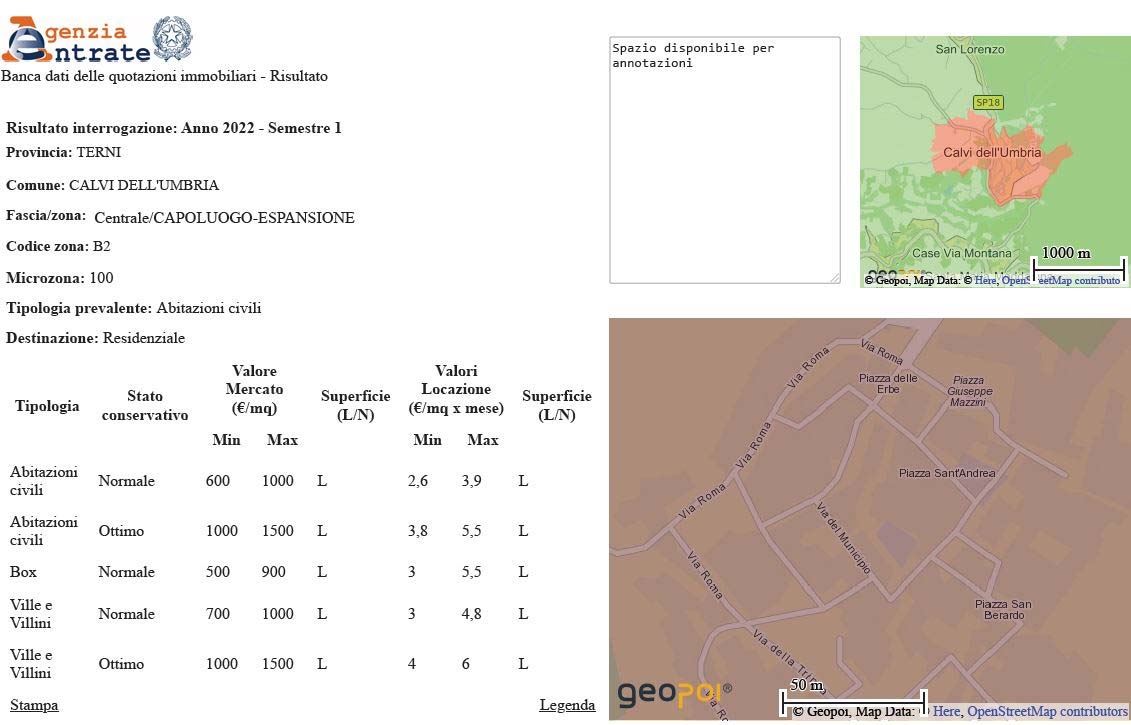
Task: Open OpenStreetMap link under overview map
Action: coord(1060,281)
